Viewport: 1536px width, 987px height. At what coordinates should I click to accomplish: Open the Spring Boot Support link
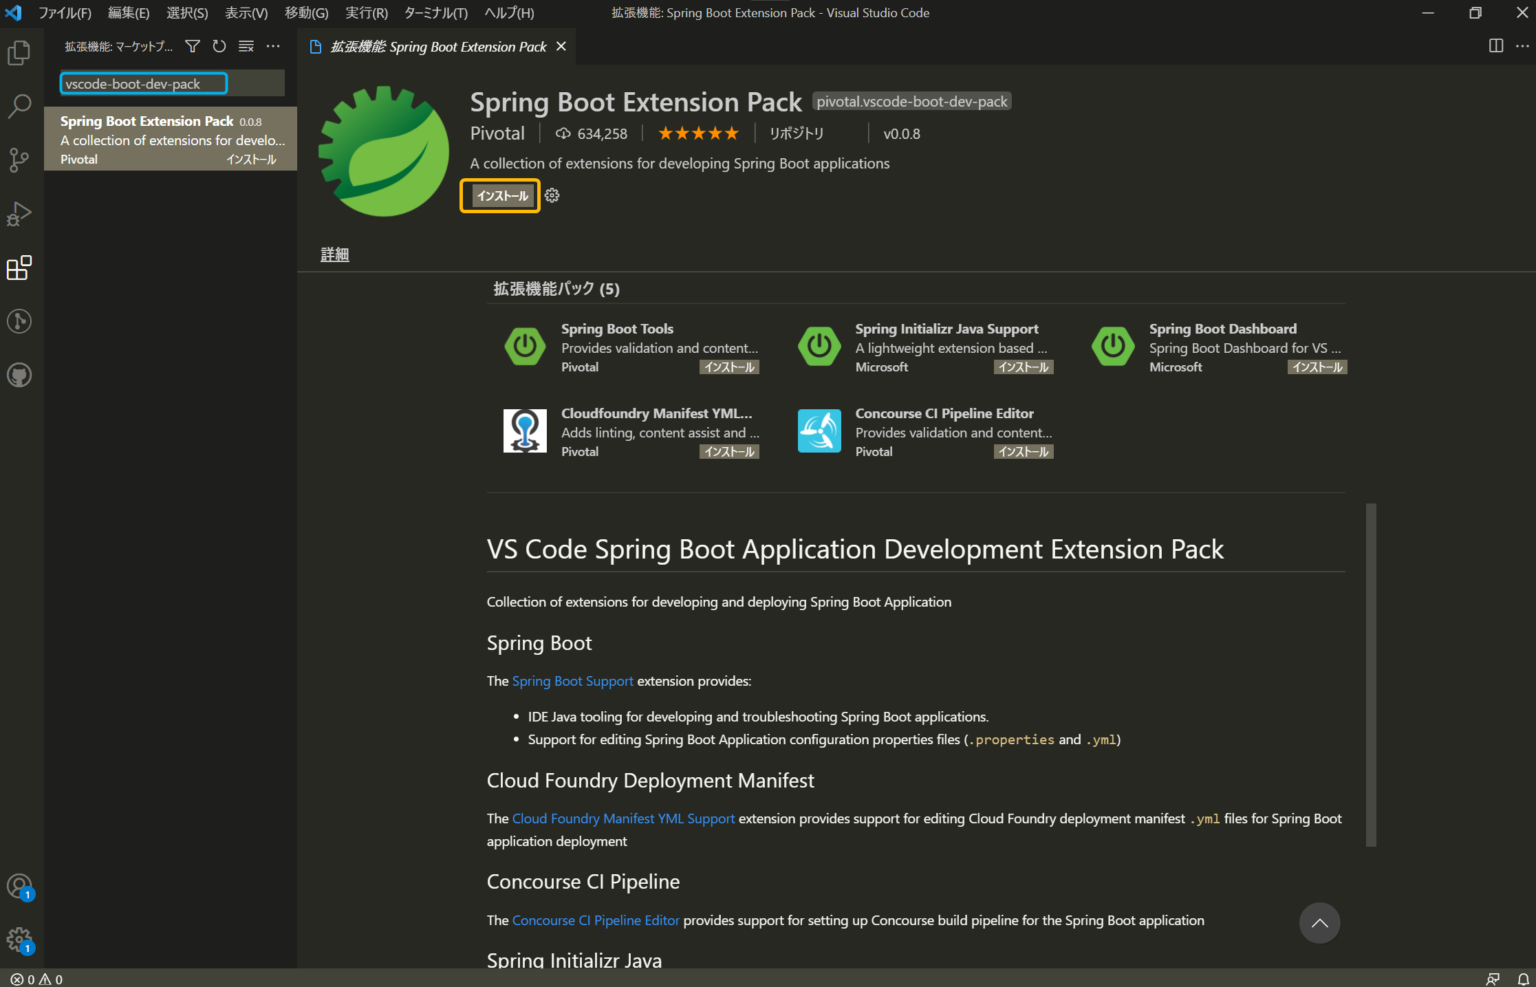(572, 681)
